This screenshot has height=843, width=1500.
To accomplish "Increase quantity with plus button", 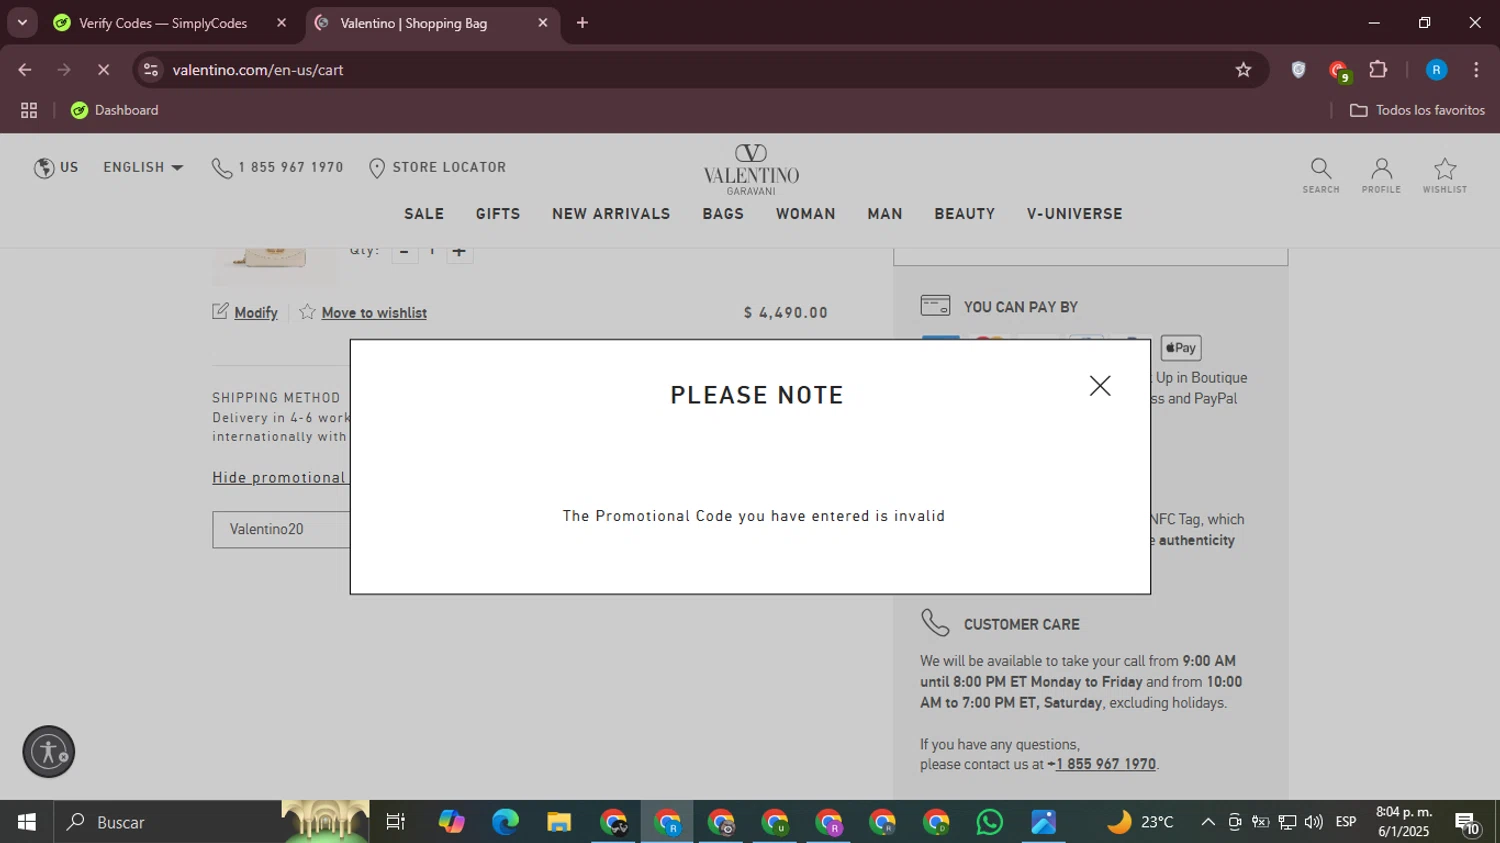I will (459, 253).
